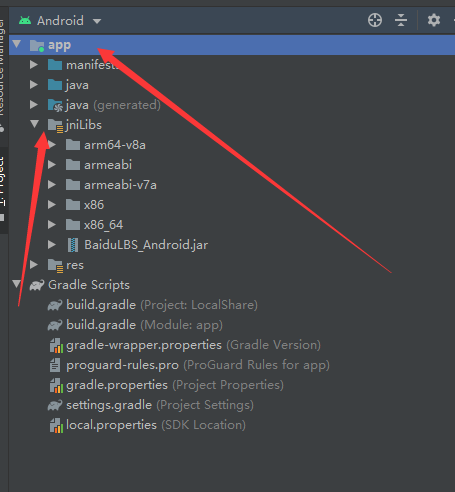Screen dimensions: 455x492
Task: Expand the armeabi folder arrow
Action: click(52, 164)
